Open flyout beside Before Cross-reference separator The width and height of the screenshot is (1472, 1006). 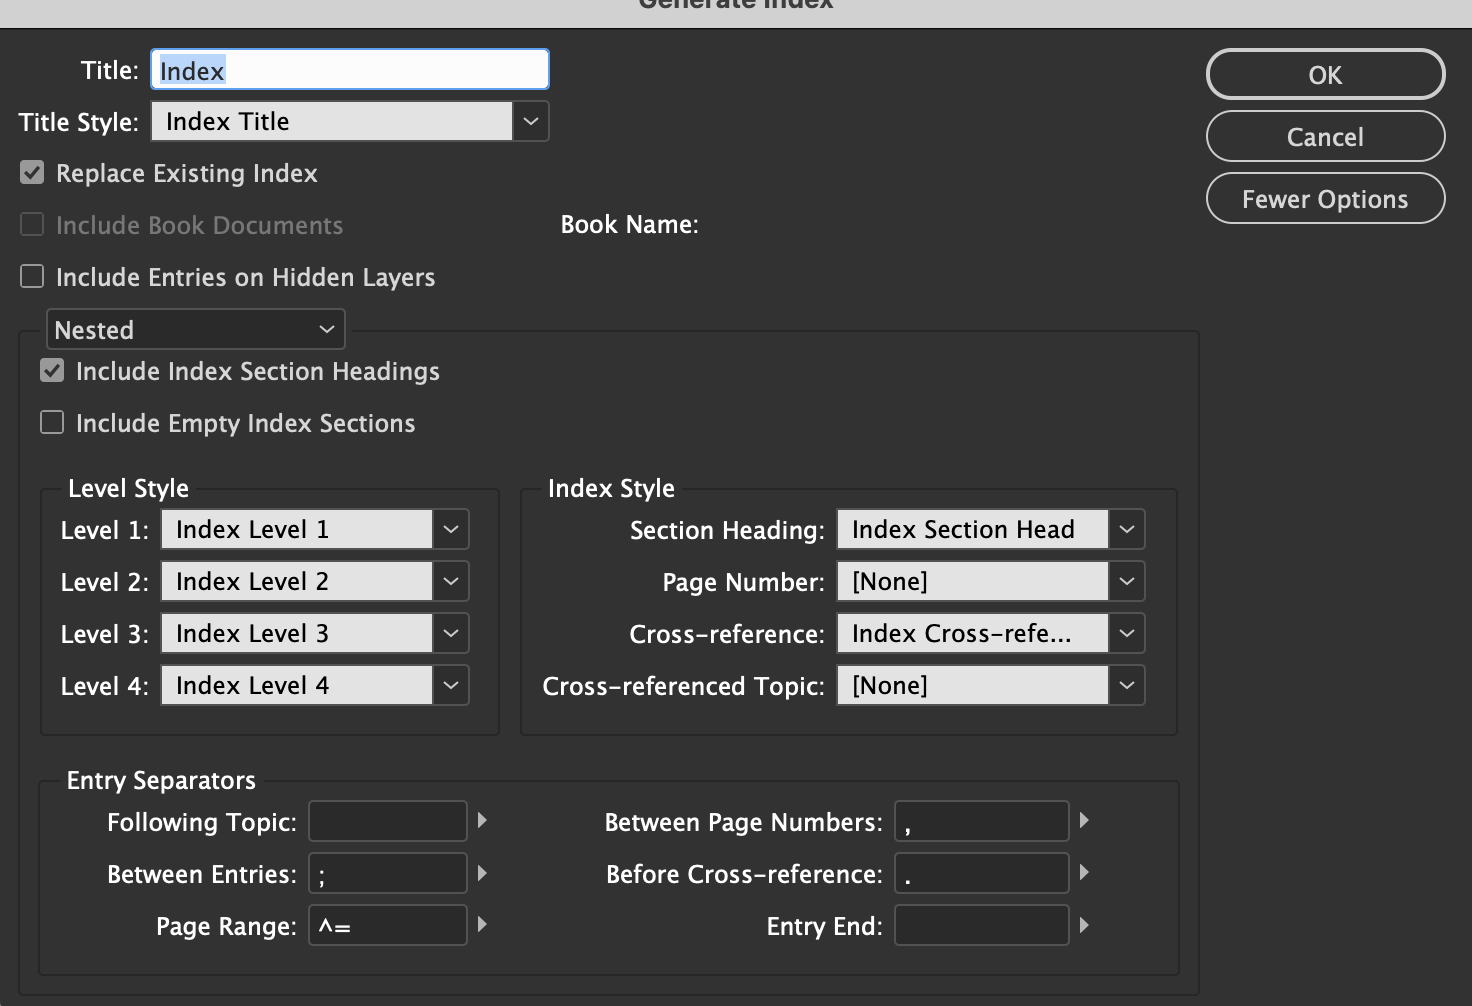coord(1085,872)
